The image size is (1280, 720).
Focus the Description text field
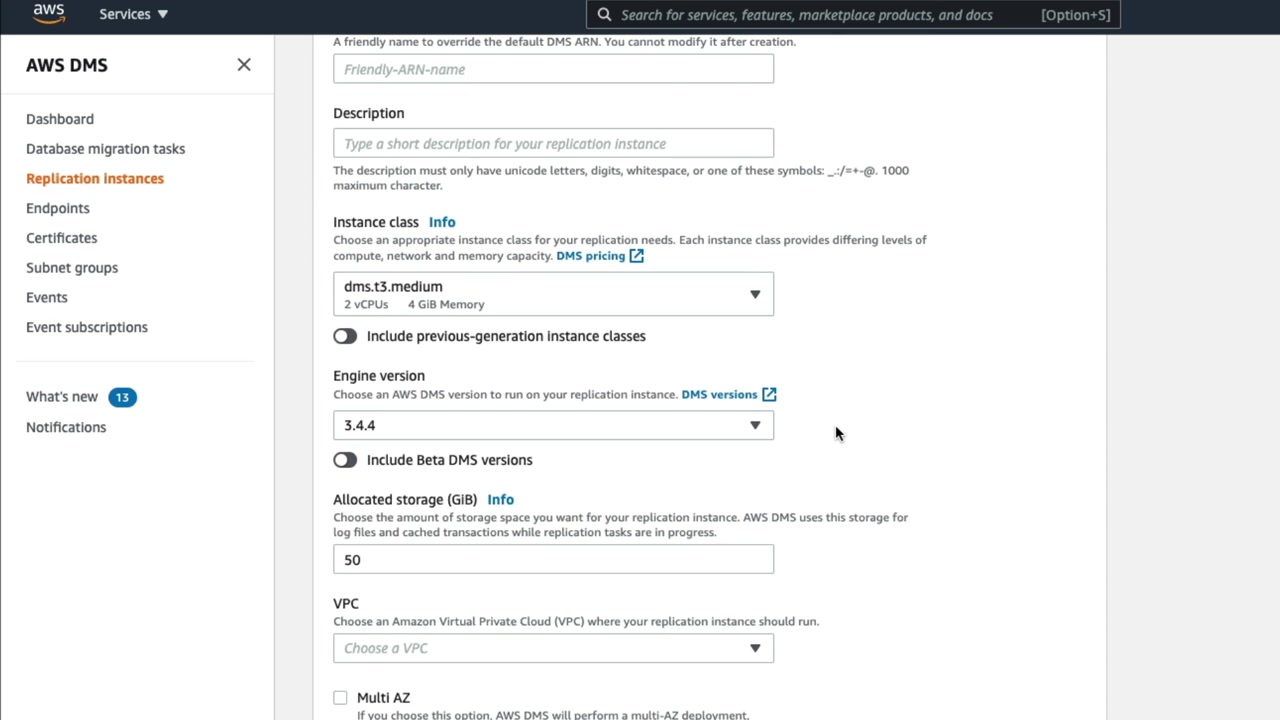tap(553, 144)
